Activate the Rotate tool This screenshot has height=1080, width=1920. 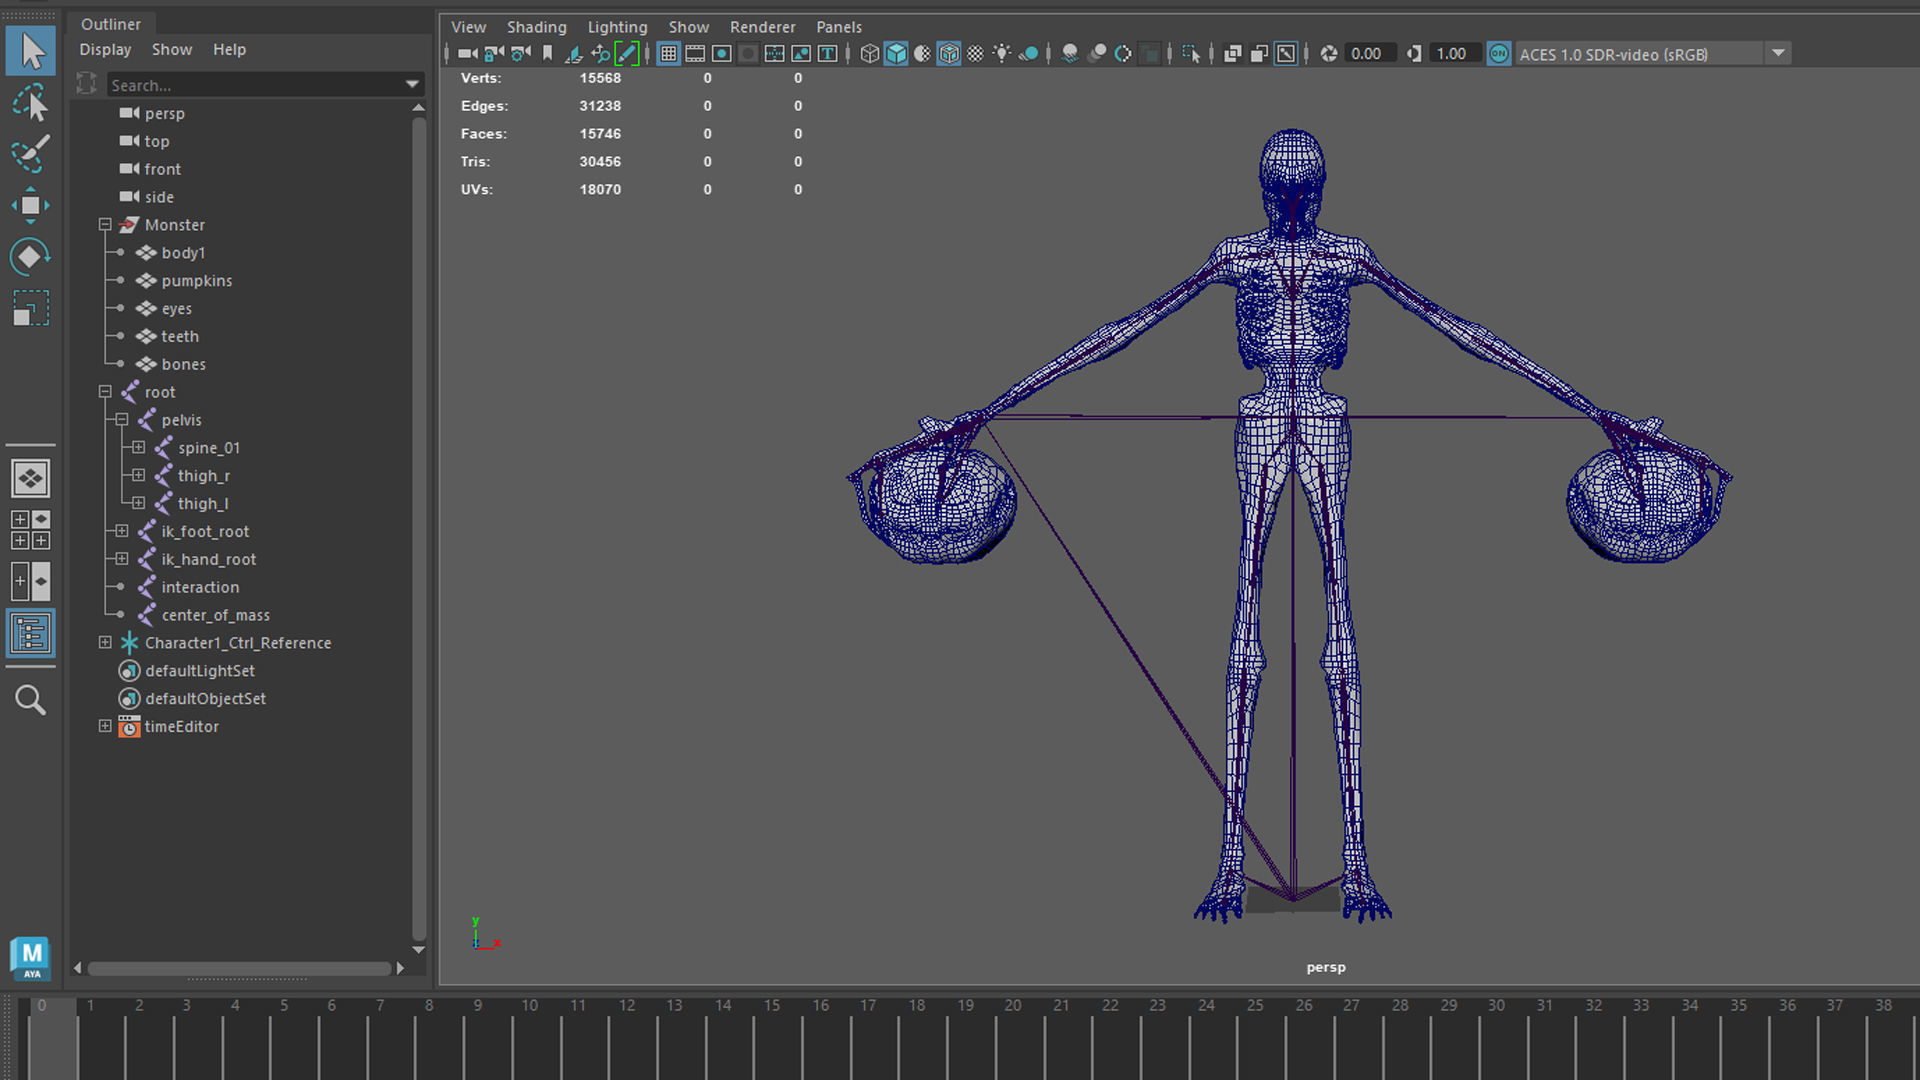[31, 257]
